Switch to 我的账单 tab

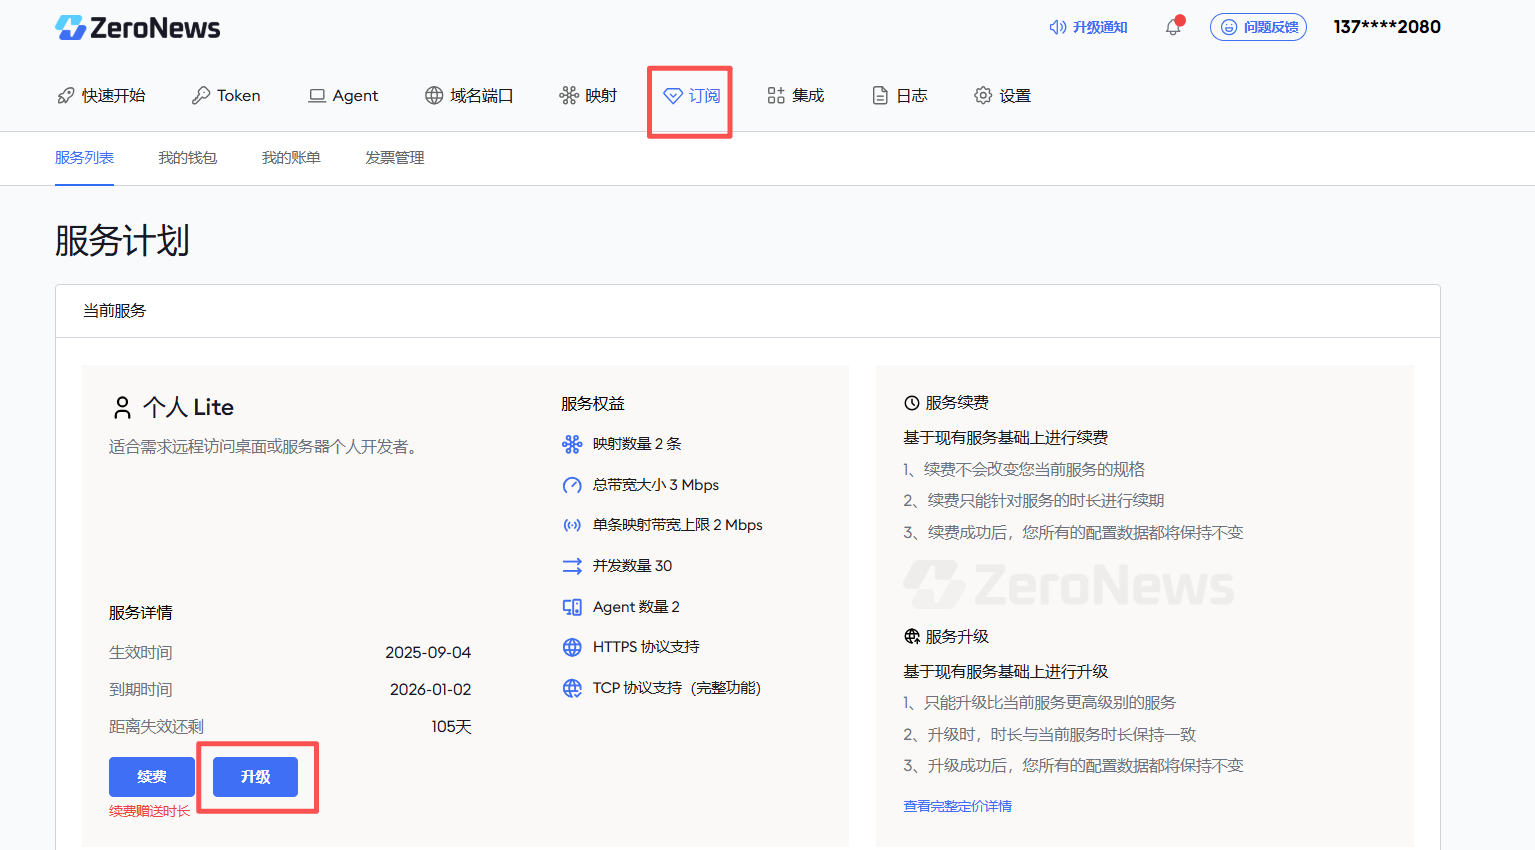(x=291, y=158)
